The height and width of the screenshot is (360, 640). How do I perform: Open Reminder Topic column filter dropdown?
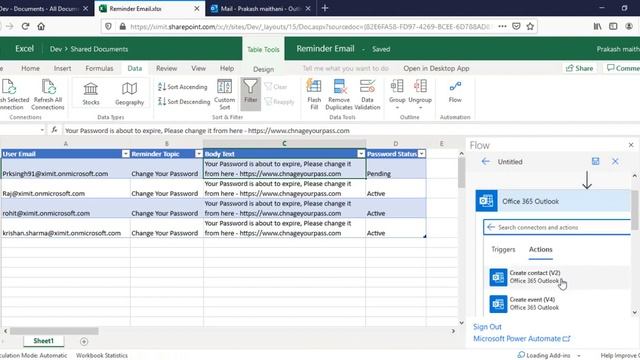tap(199, 153)
